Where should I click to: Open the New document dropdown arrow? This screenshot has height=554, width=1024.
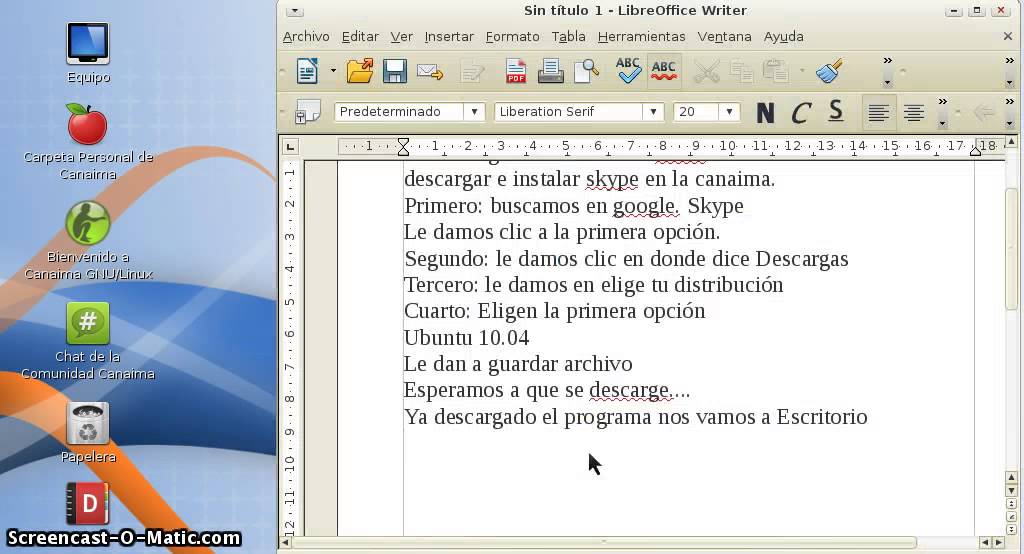(x=333, y=71)
